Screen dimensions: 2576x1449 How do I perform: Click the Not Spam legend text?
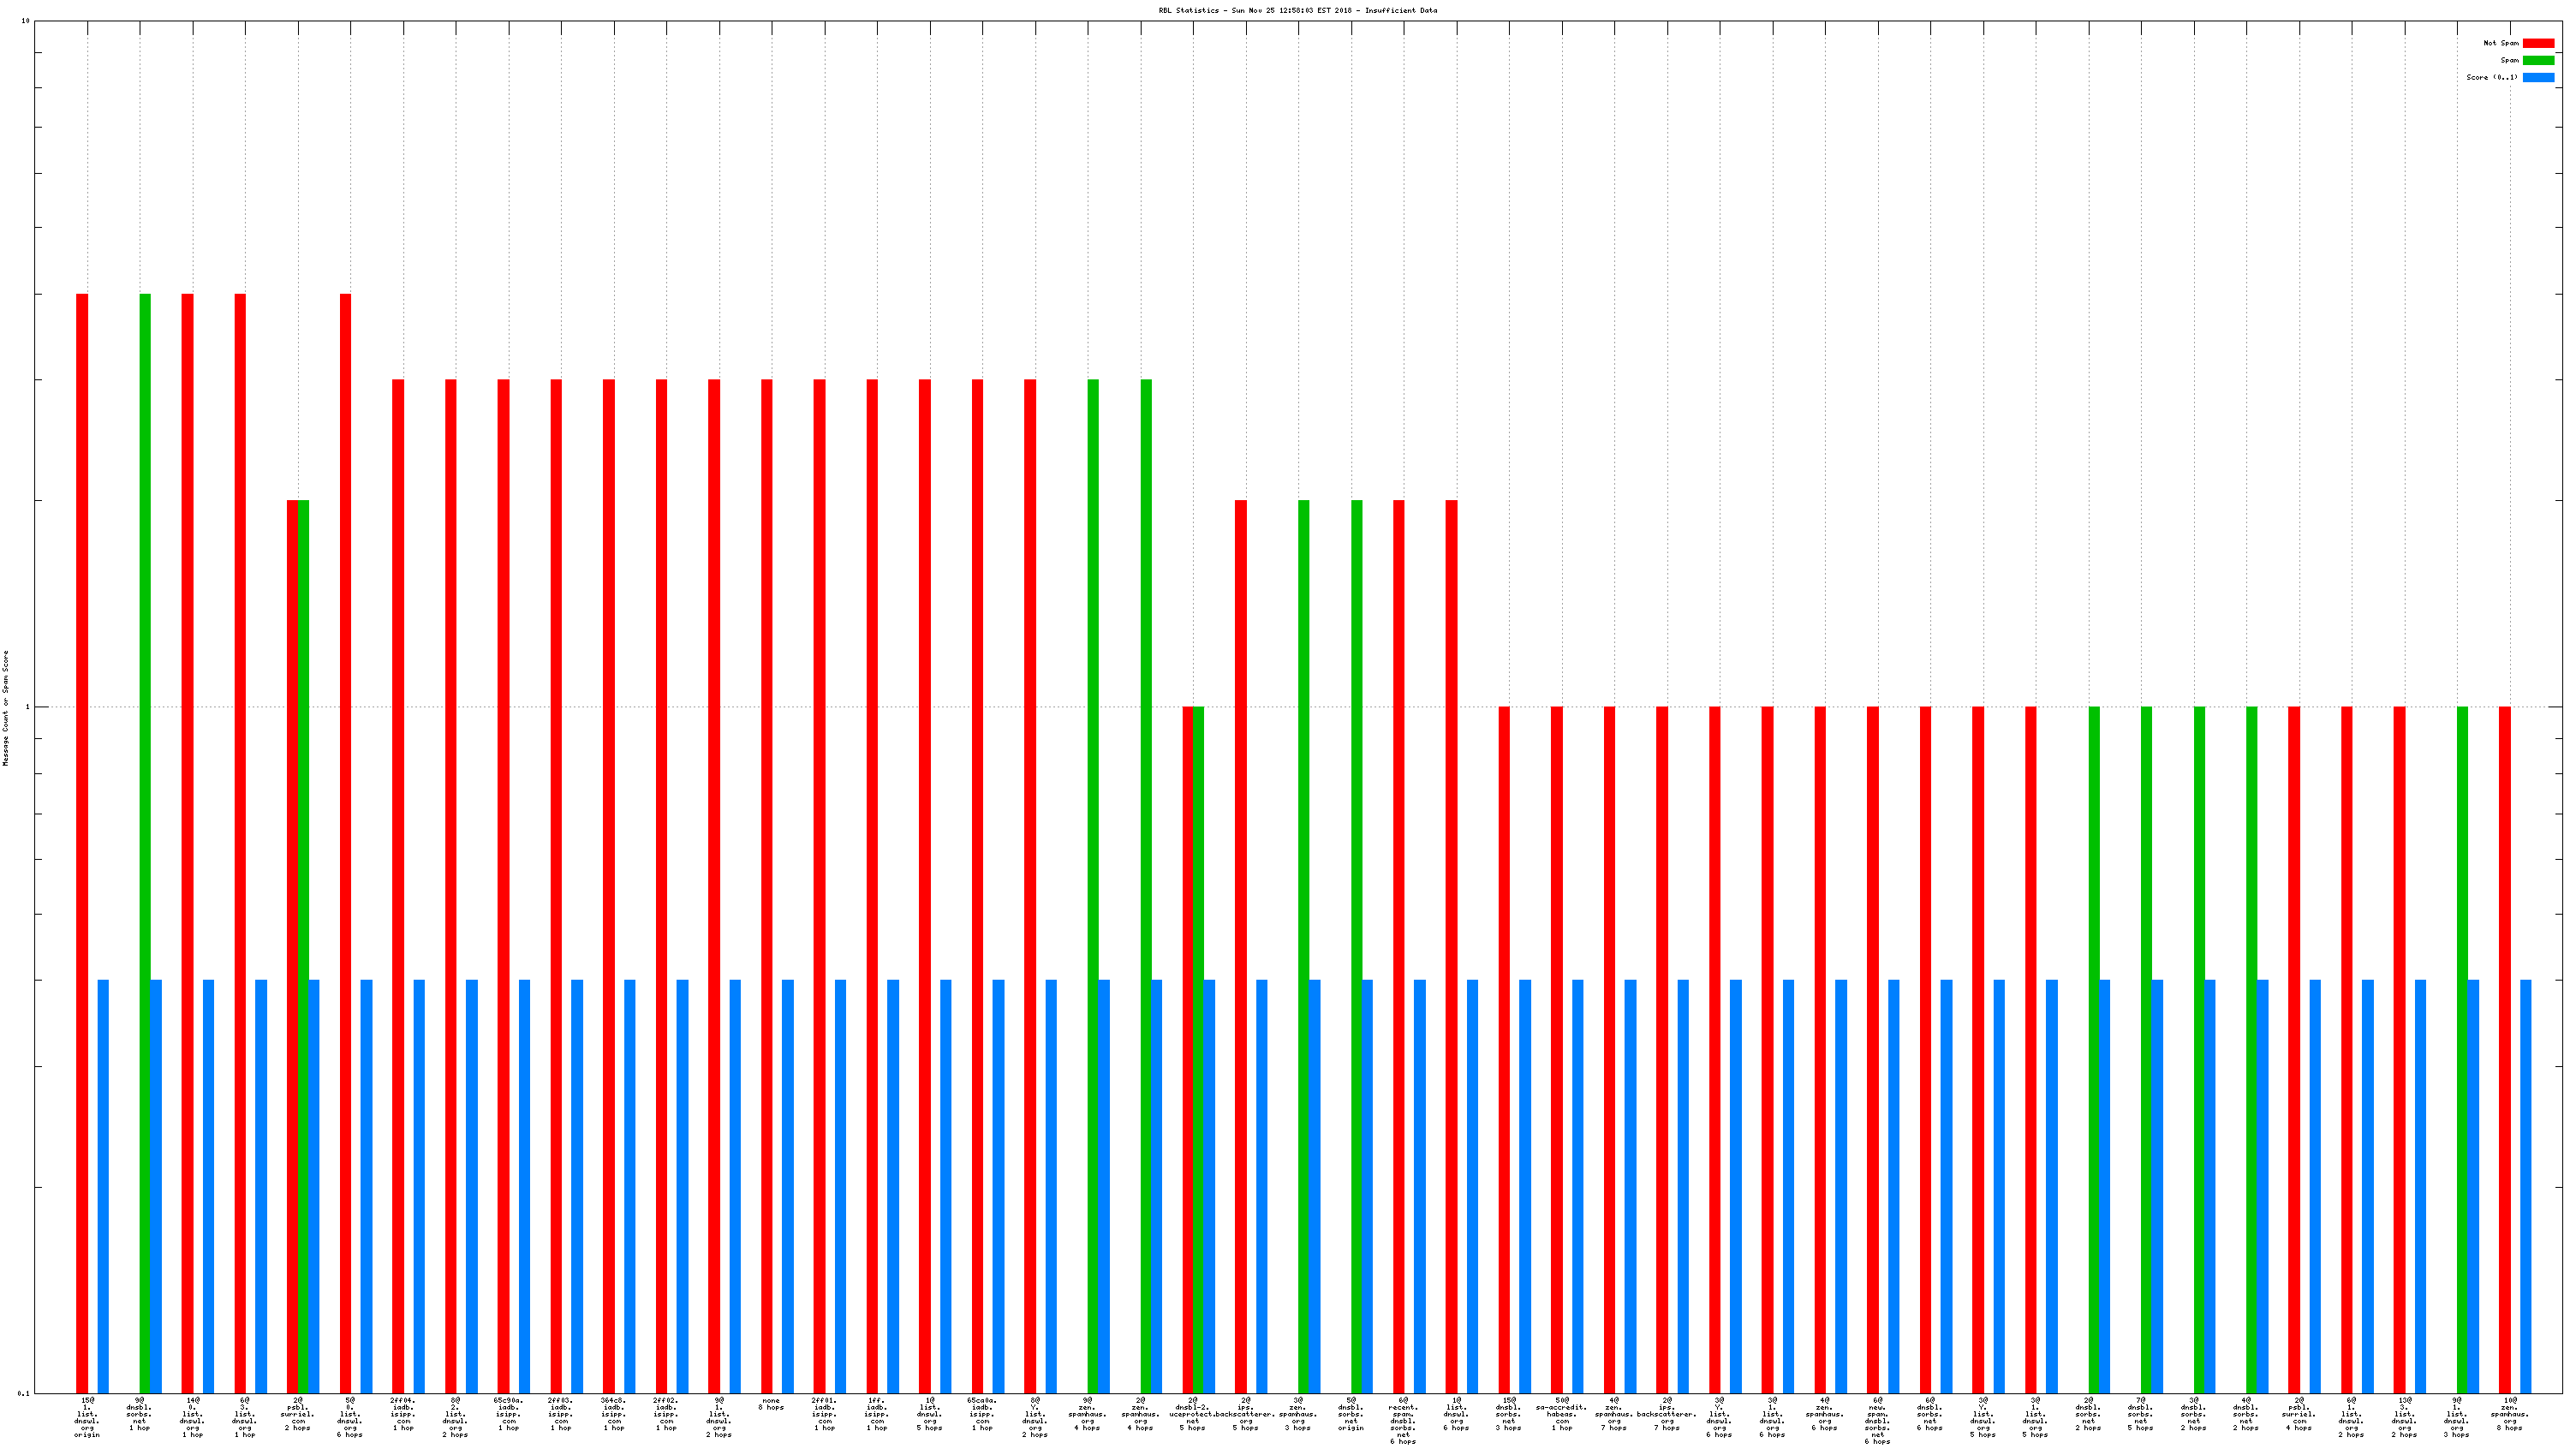click(x=2500, y=43)
